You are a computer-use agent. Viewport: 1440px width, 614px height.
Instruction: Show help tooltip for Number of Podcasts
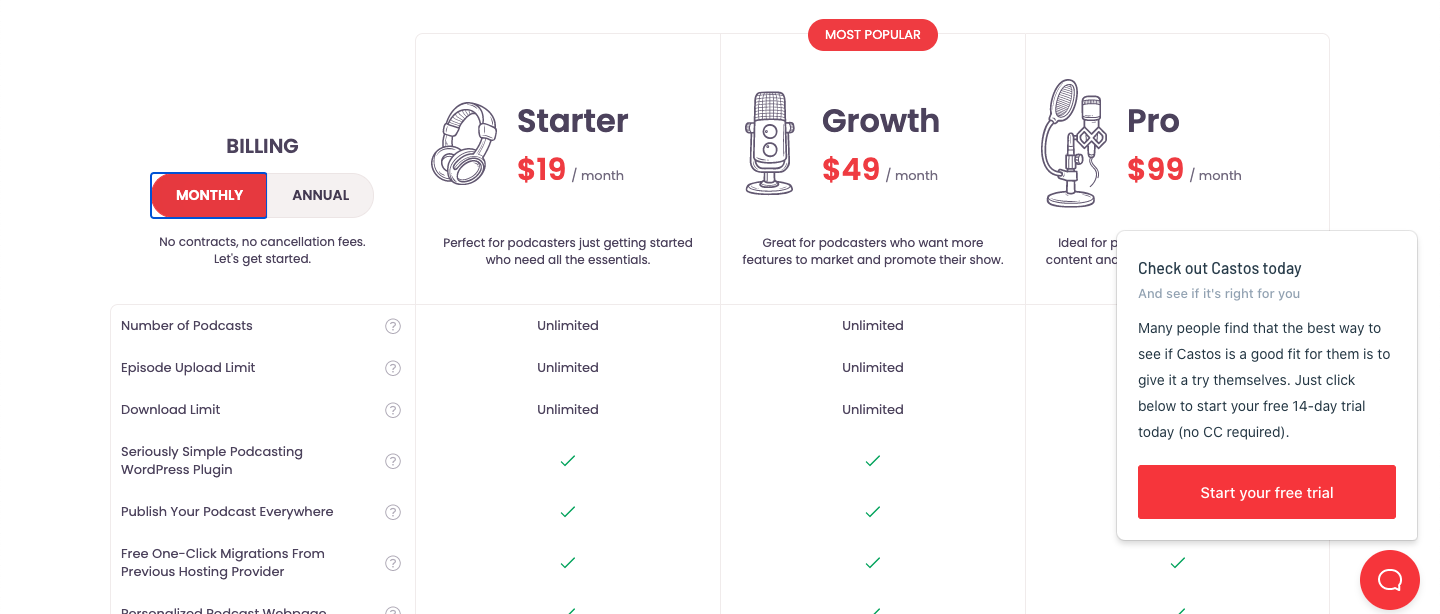(x=393, y=326)
